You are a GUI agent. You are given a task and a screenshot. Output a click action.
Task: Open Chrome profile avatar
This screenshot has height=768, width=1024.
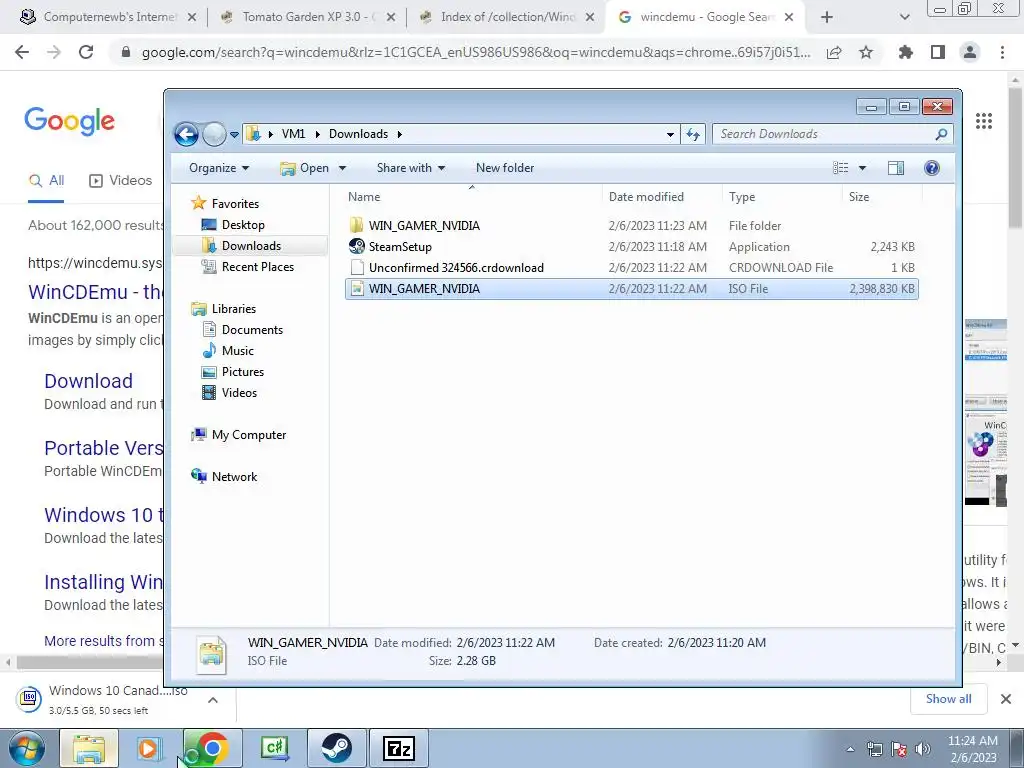tap(970, 52)
